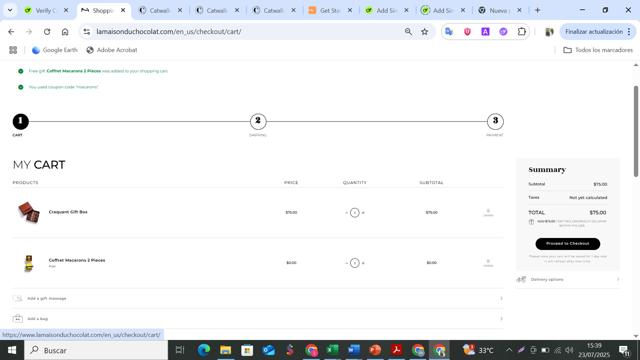Launch Microsoft Edge from the taskbar
This screenshot has width=640, height=360.
204,350
